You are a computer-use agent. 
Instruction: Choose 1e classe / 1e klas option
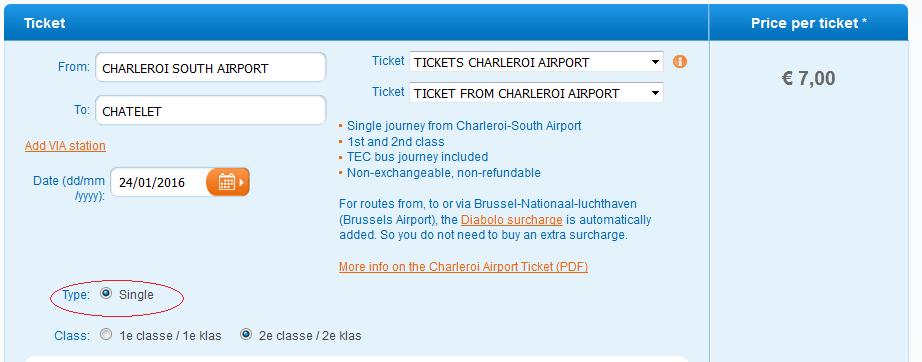coord(106,335)
